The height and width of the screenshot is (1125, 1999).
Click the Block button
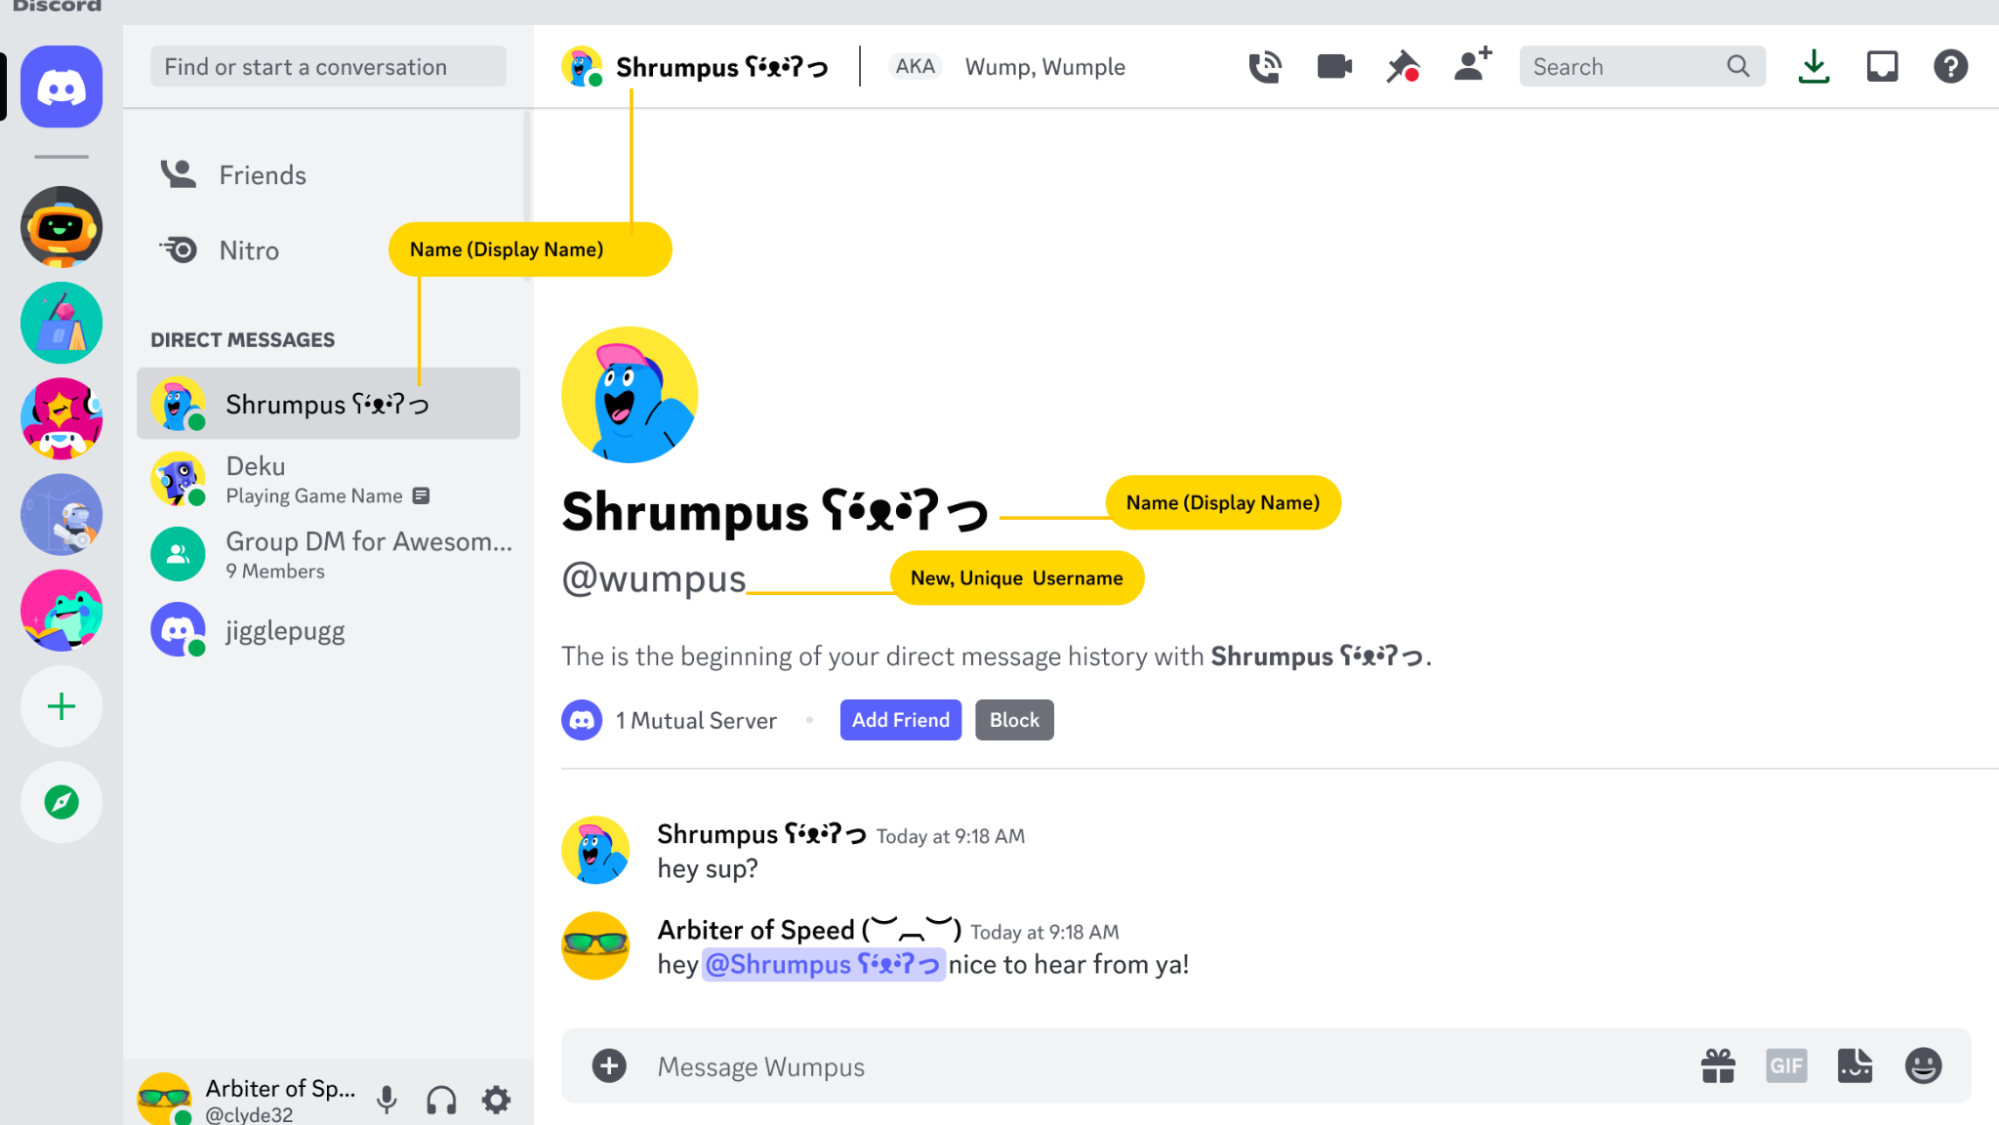click(1013, 720)
